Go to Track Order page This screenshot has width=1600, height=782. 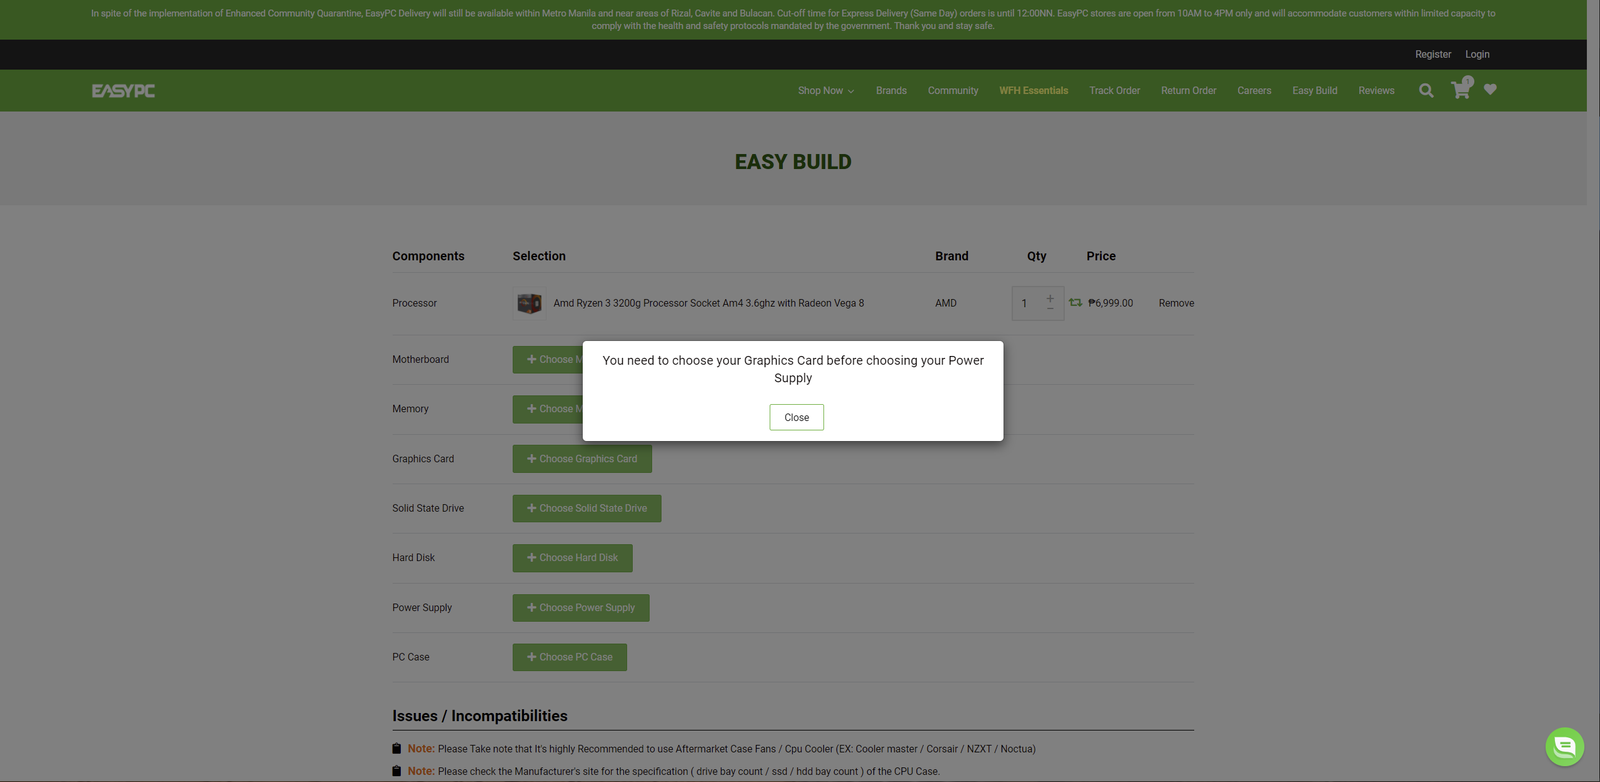(1114, 91)
